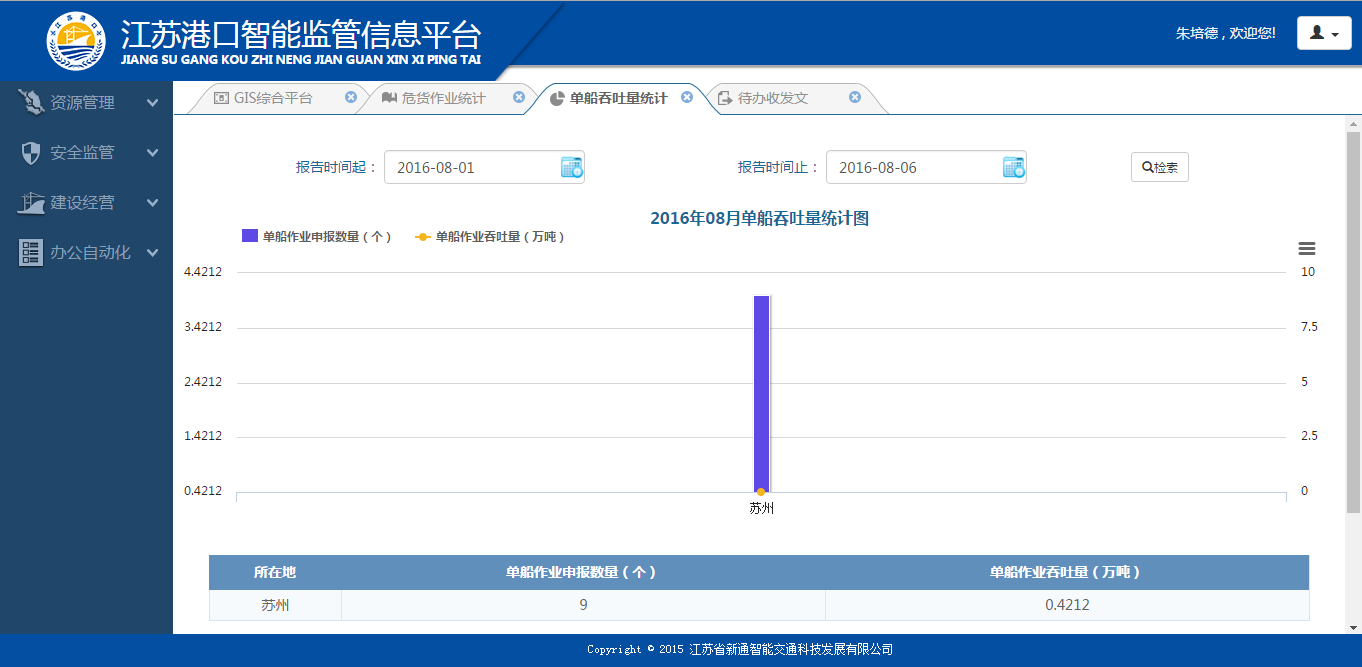Click the report start date input field

(x=470, y=168)
